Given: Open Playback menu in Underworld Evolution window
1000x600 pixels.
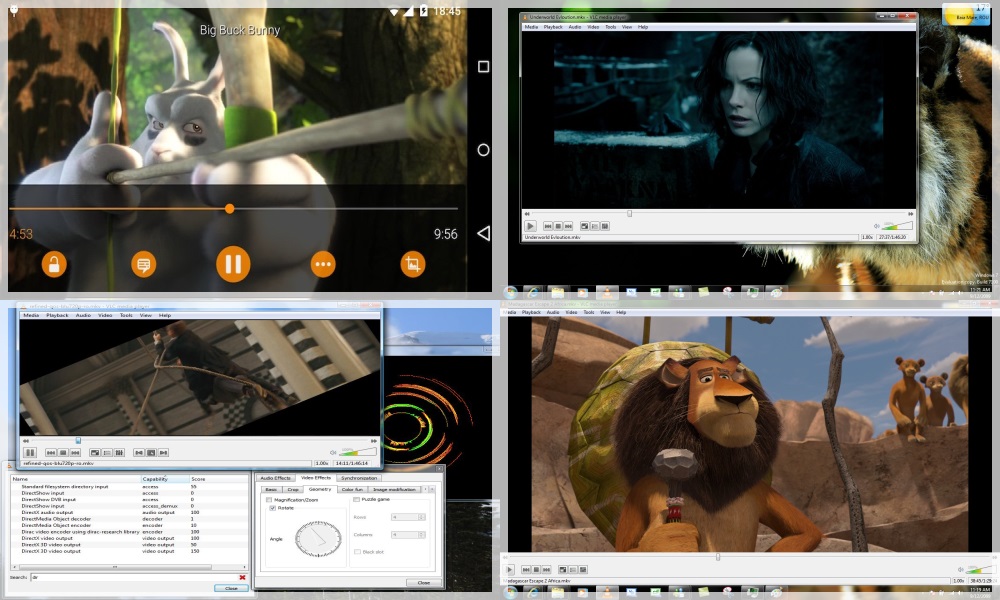Looking at the screenshot, I should pos(553,27).
